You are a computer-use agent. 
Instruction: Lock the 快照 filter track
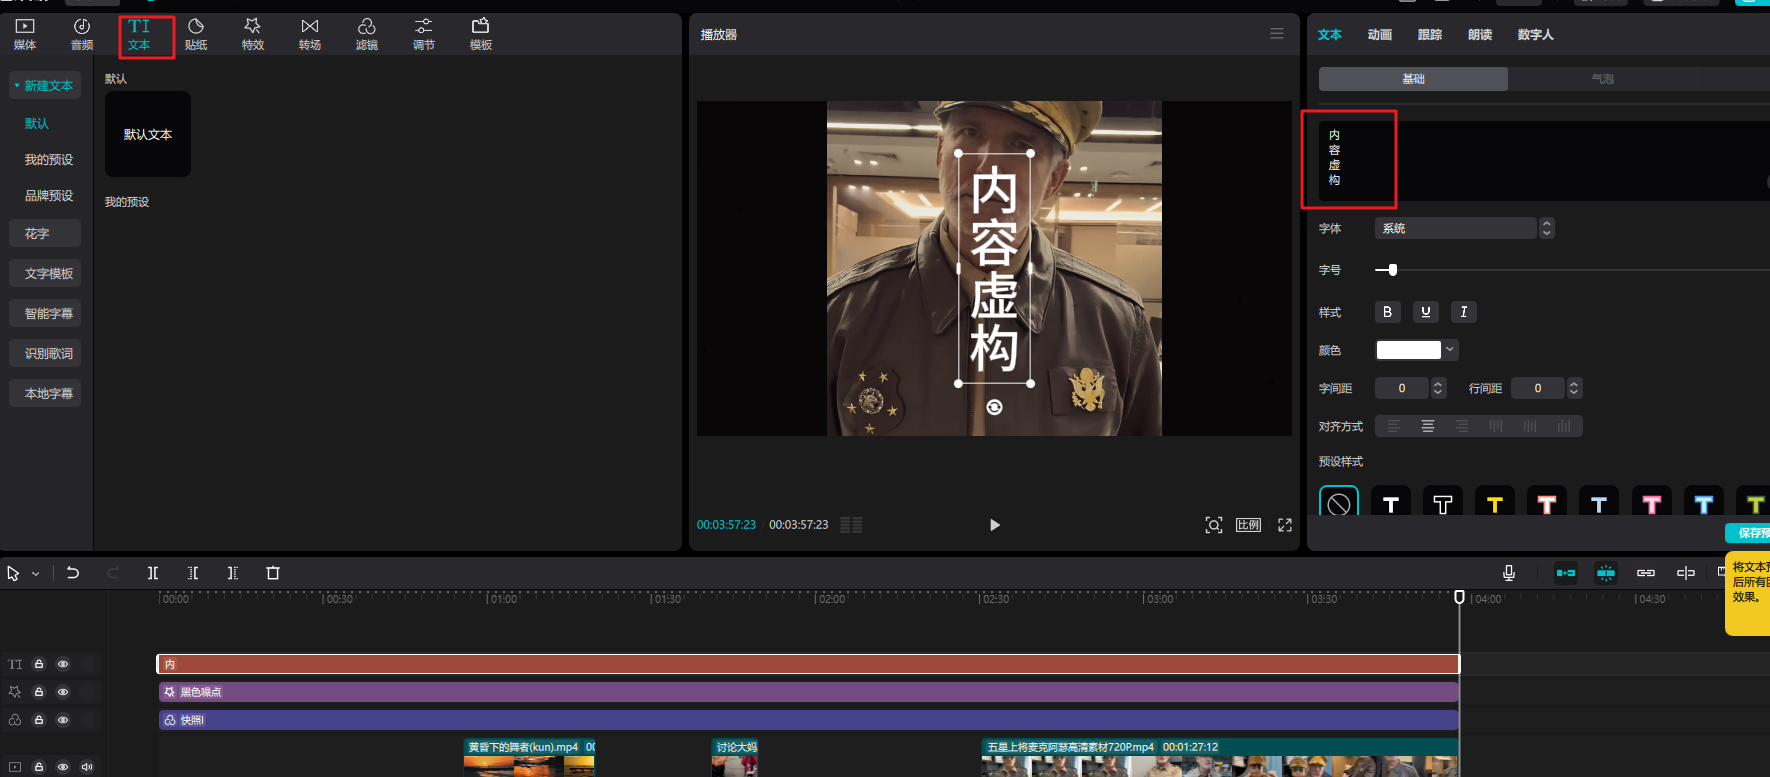39,720
